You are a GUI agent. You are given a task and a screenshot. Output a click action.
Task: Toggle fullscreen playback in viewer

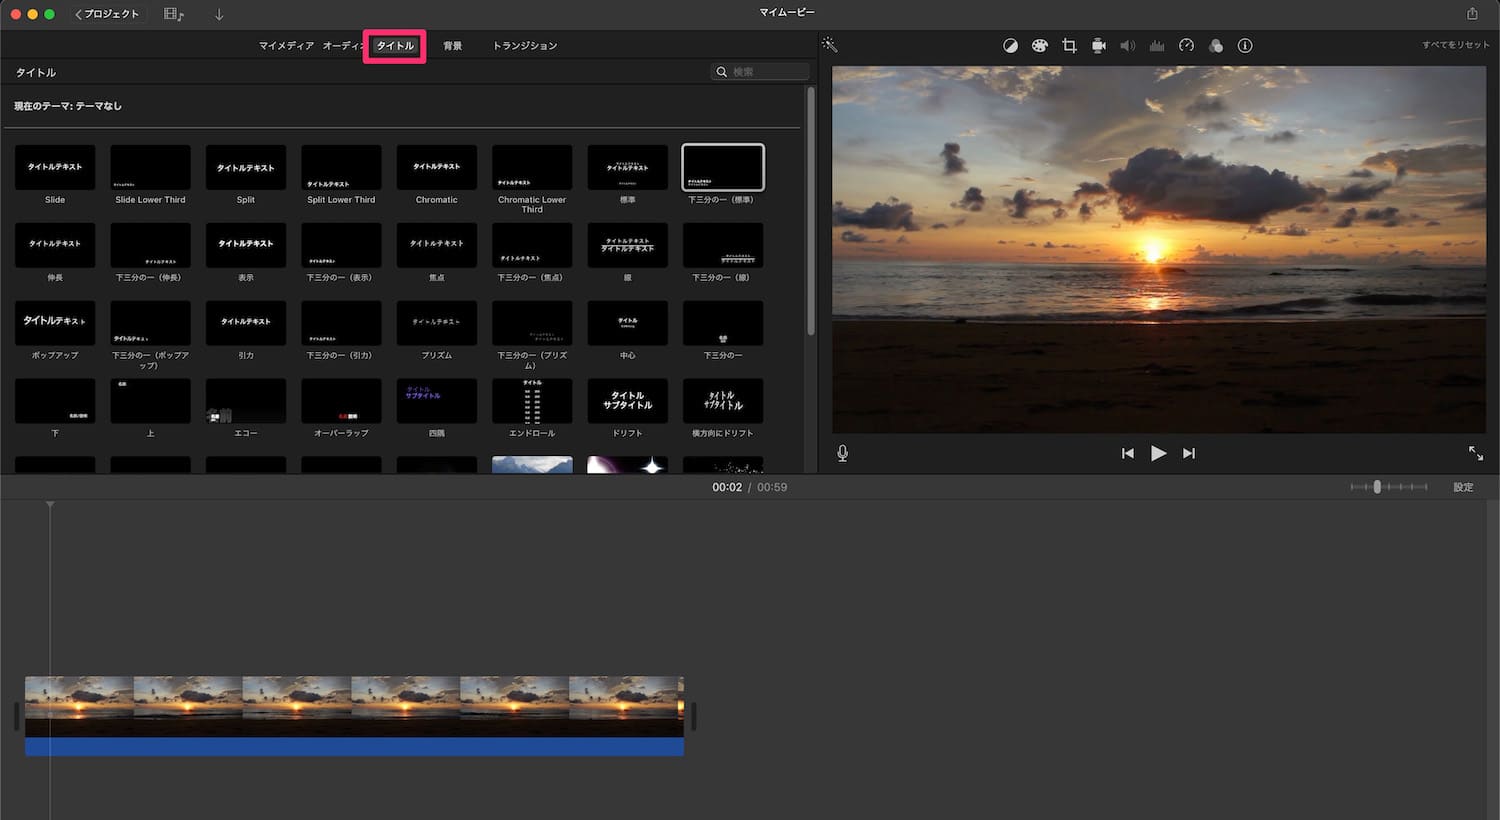pos(1475,453)
